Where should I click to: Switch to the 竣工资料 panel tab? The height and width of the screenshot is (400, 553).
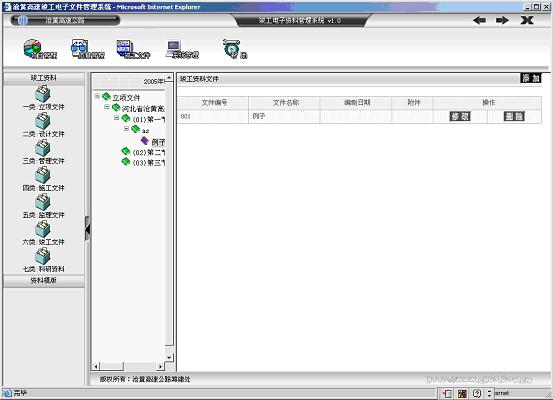[x=43, y=78]
